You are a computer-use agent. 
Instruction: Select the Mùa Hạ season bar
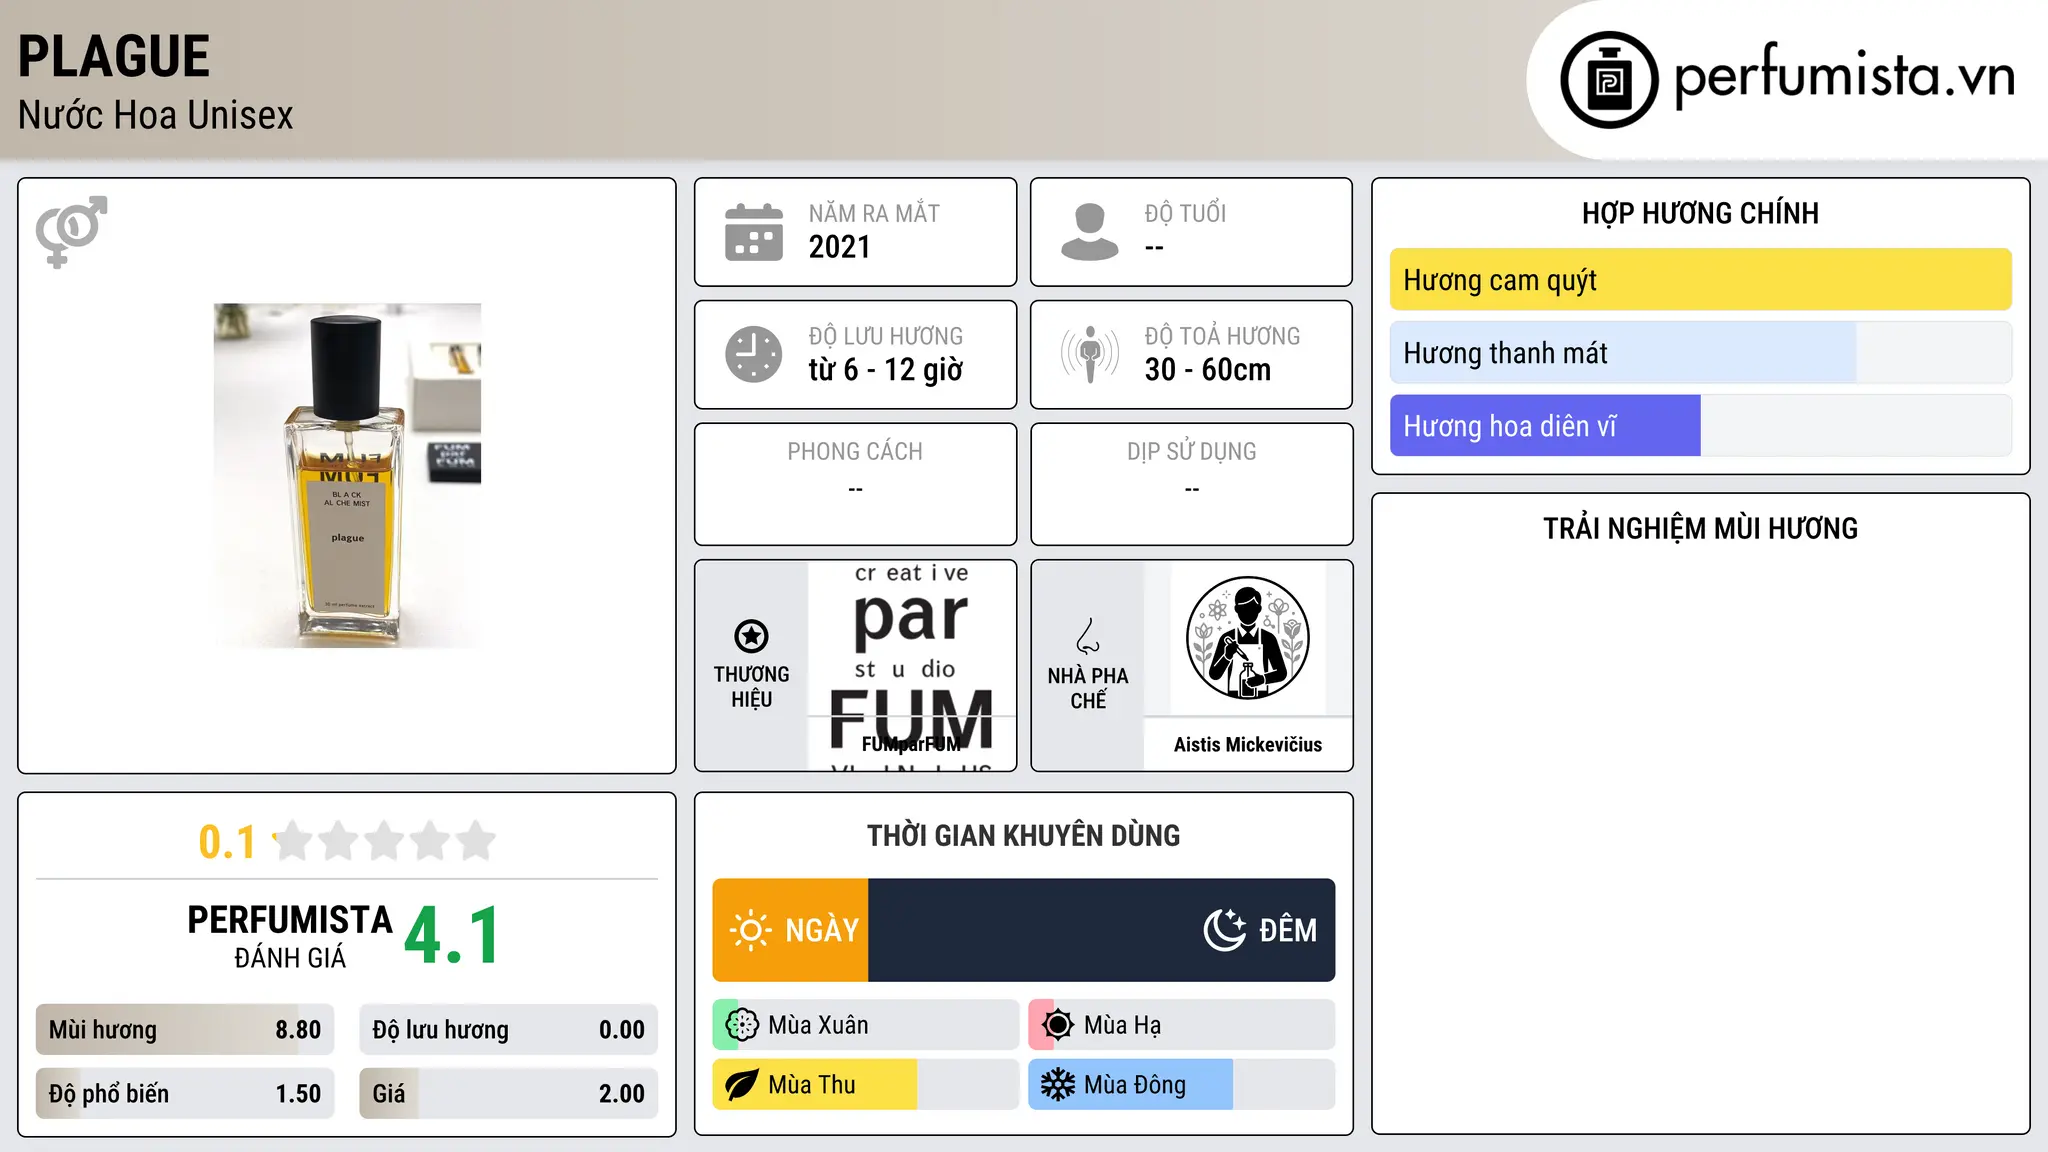[1181, 1025]
